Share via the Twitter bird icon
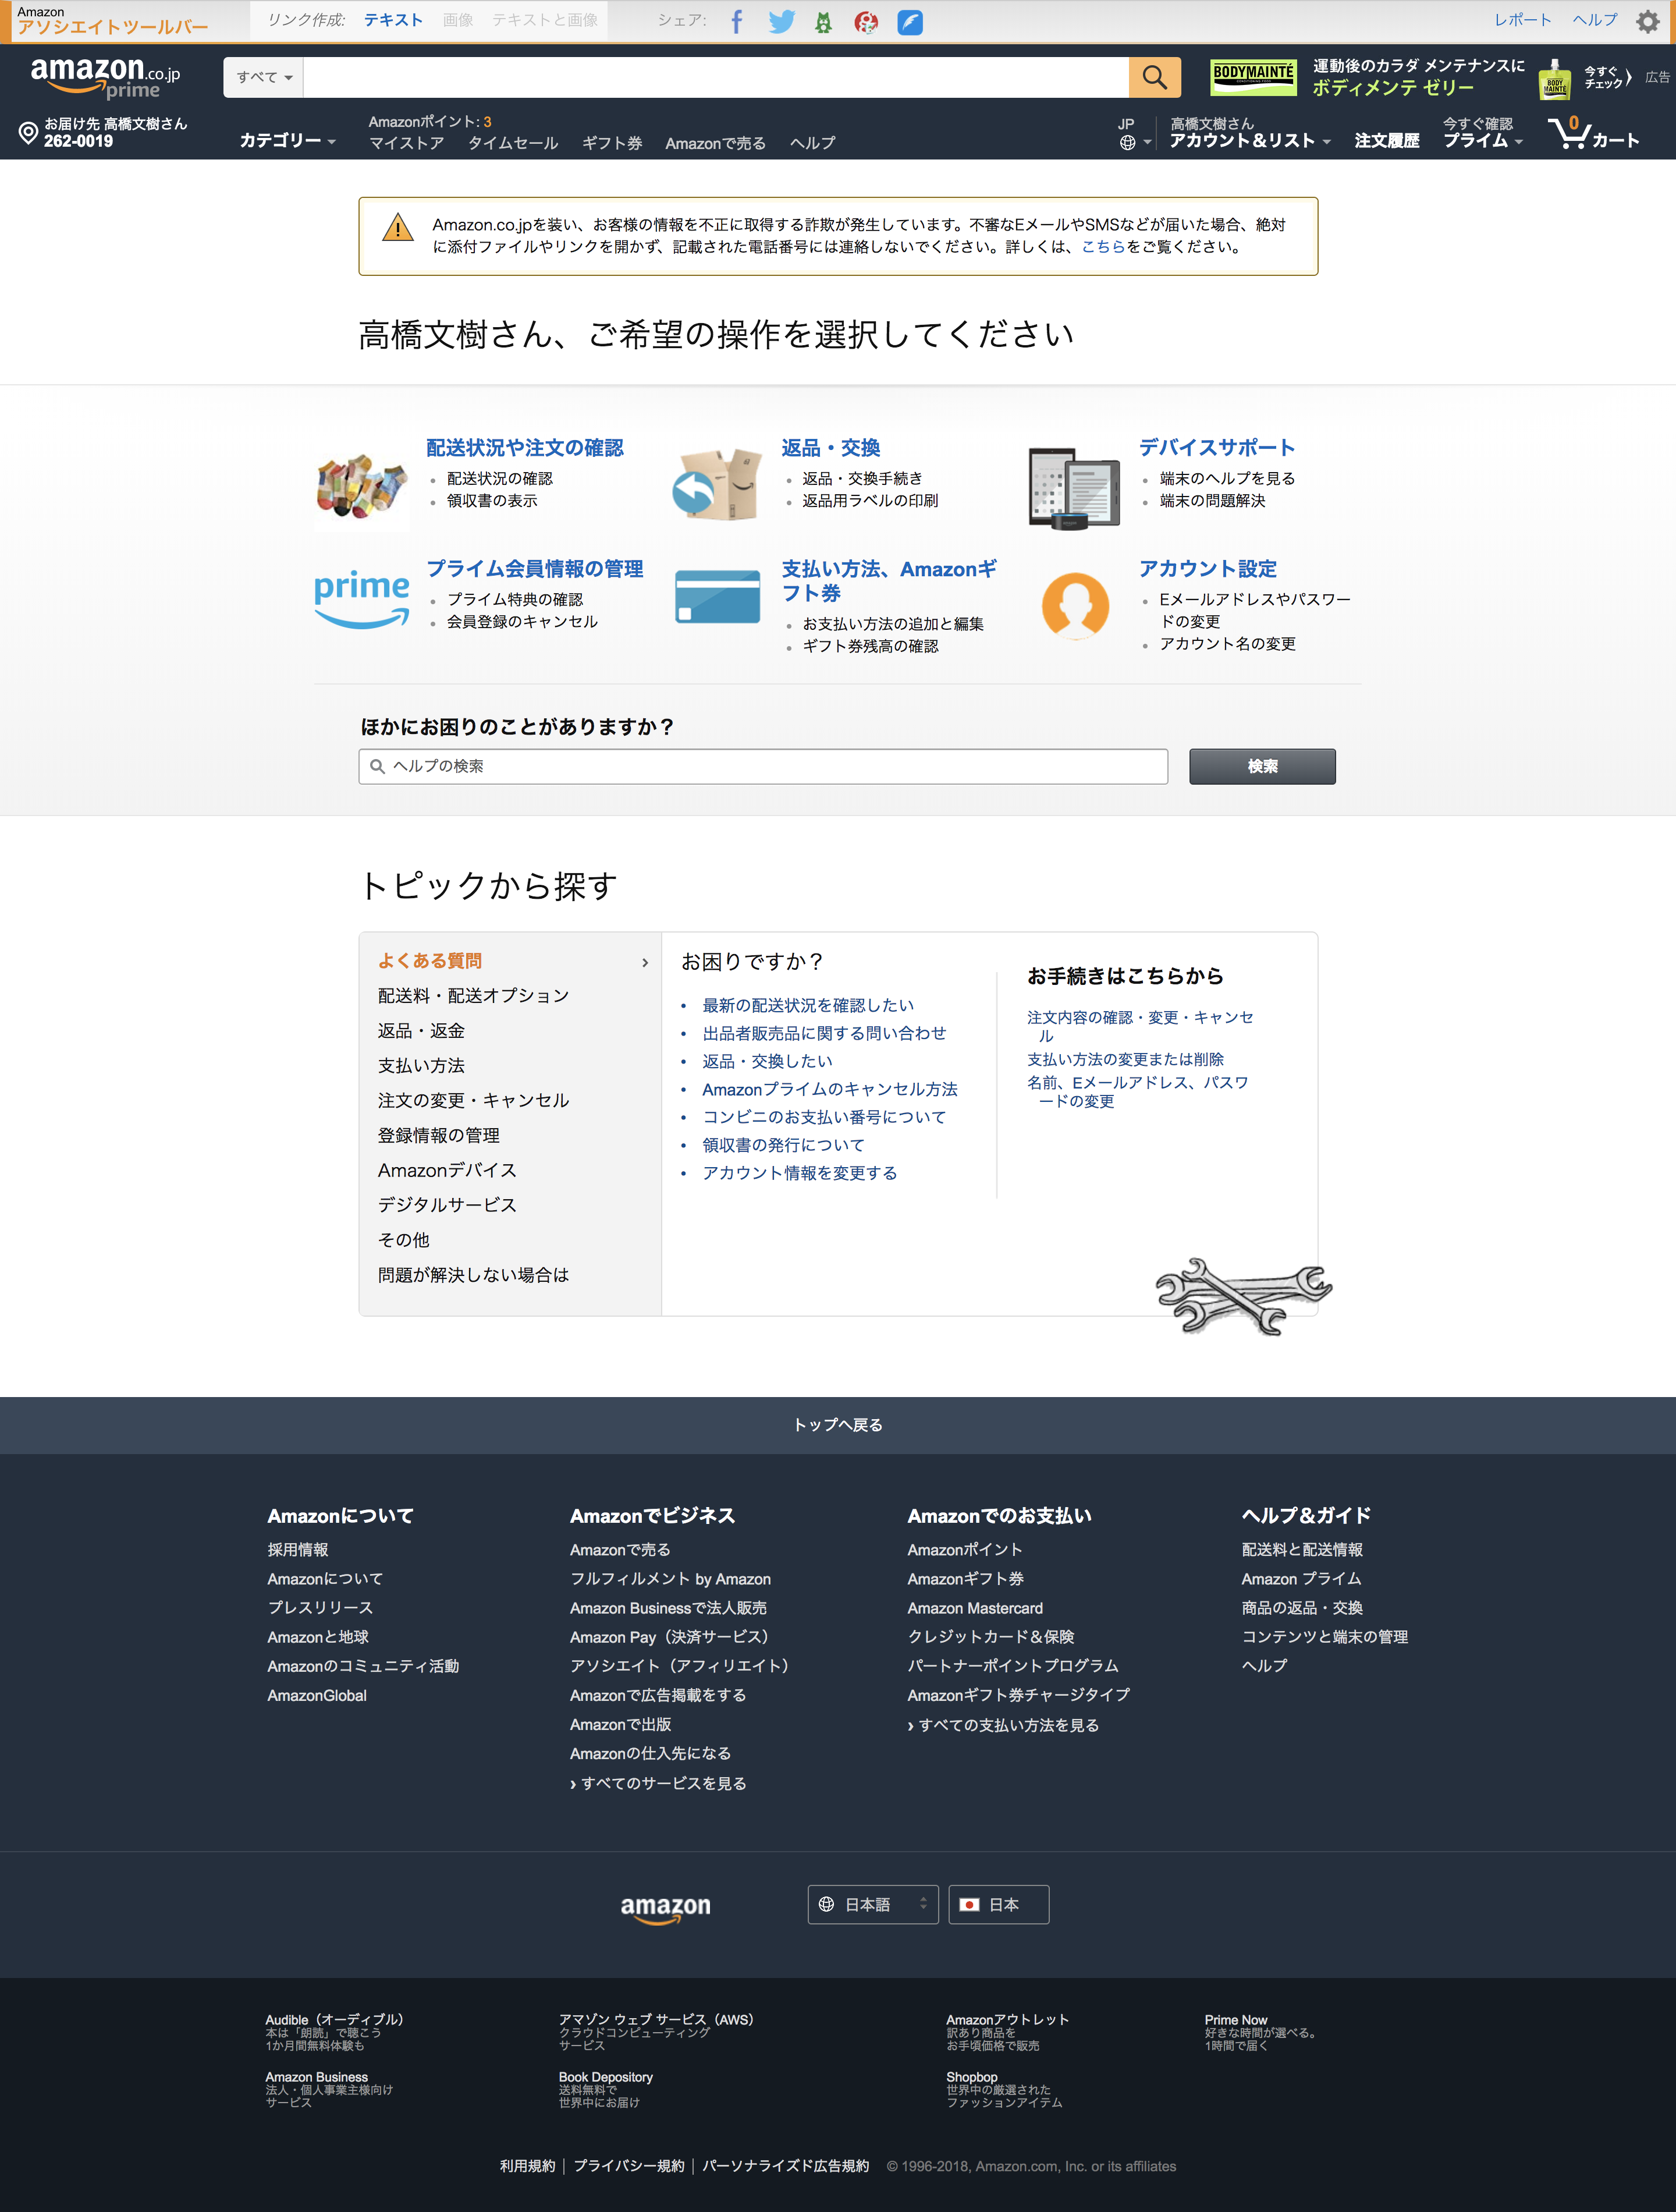Viewport: 1676px width, 2212px height. point(781,21)
